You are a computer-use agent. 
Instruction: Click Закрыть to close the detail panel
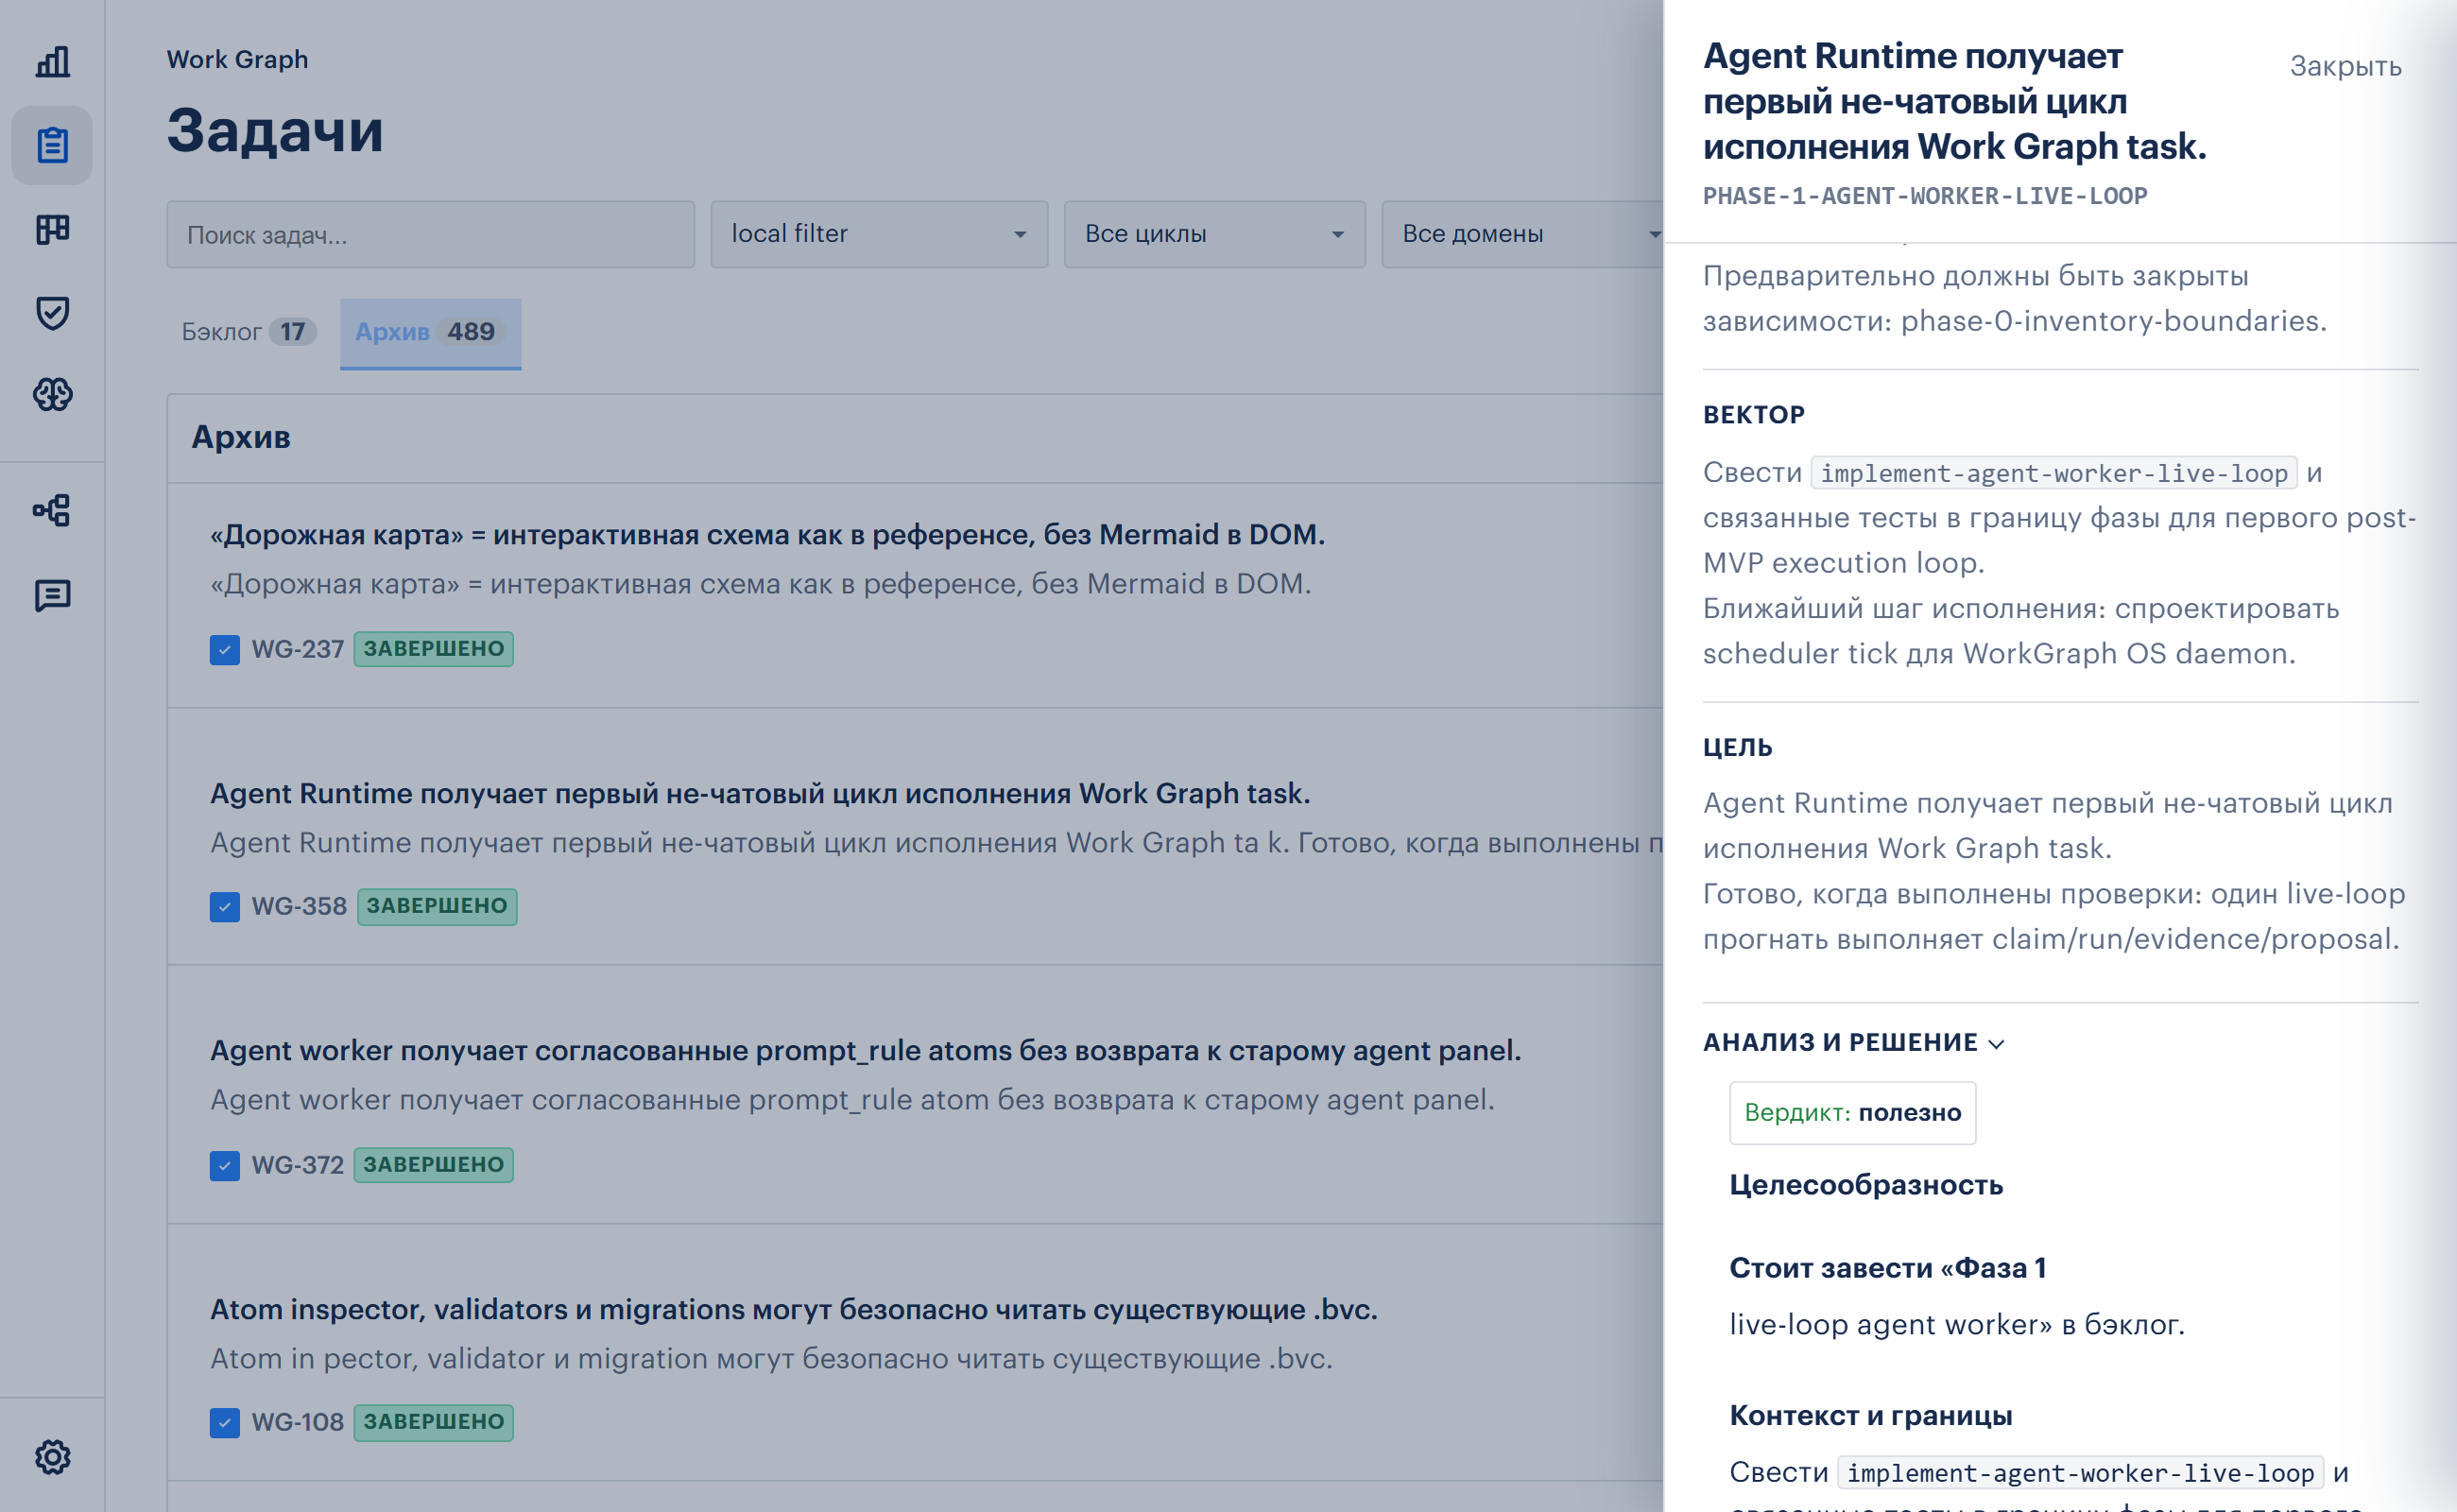tap(2345, 66)
